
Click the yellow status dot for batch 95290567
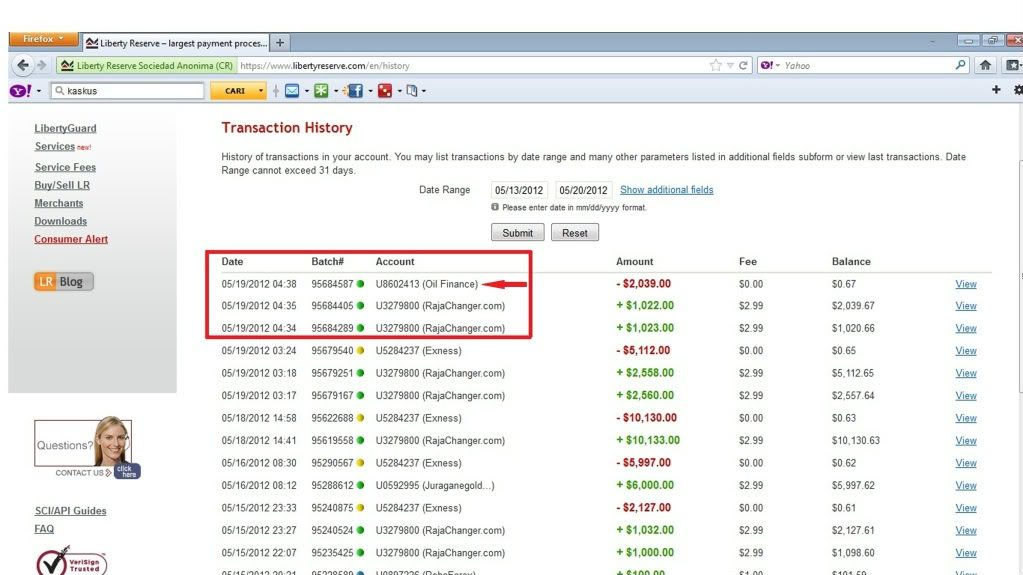pos(360,463)
